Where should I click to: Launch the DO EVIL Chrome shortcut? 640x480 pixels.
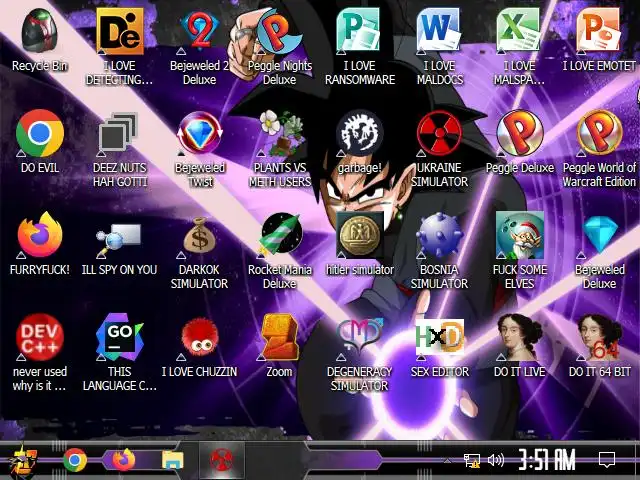click(x=40, y=133)
